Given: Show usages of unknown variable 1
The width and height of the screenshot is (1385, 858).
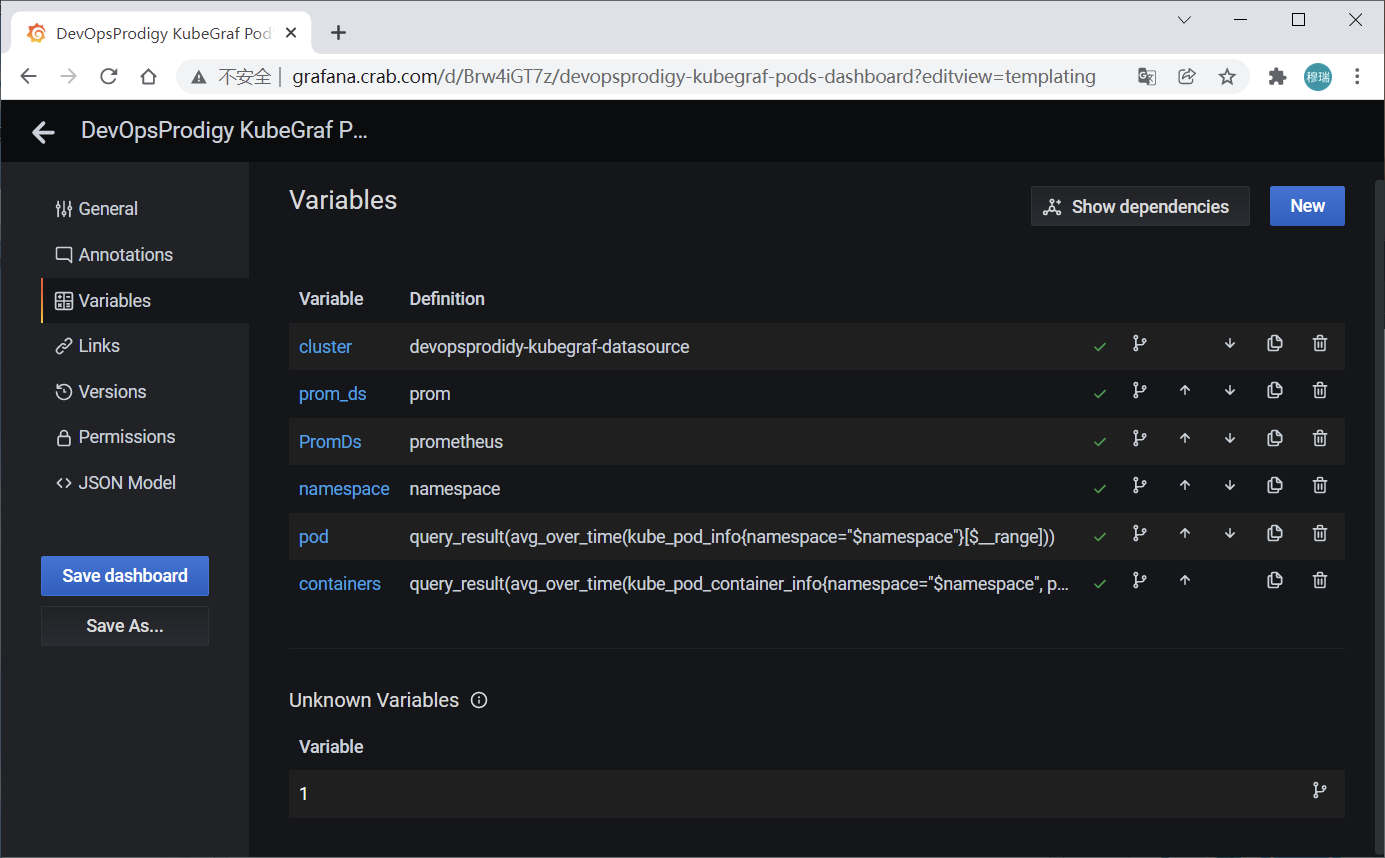Looking at the screenshot, I should click(1320, 791).
